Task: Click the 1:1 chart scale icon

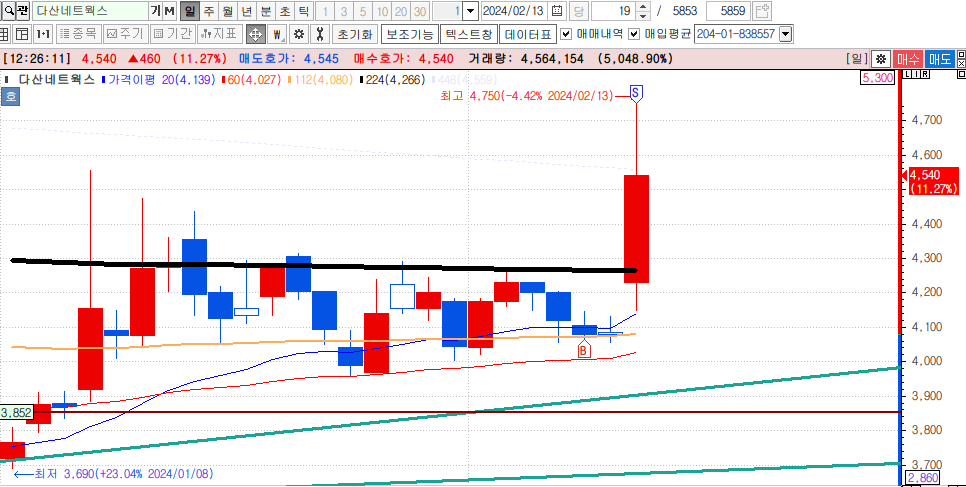Action: (x=43, y=34)
